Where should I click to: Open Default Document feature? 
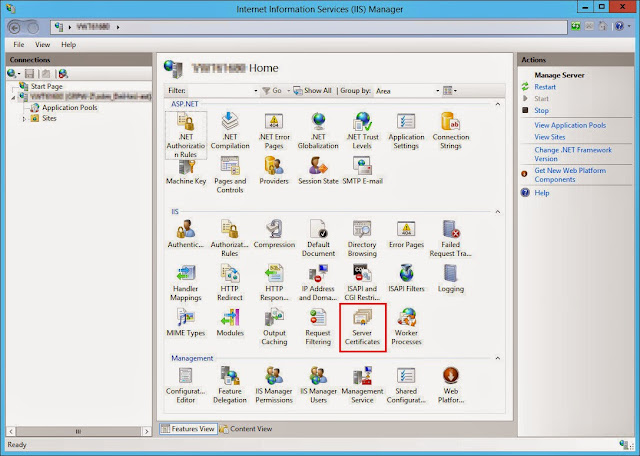coord(318,238)
